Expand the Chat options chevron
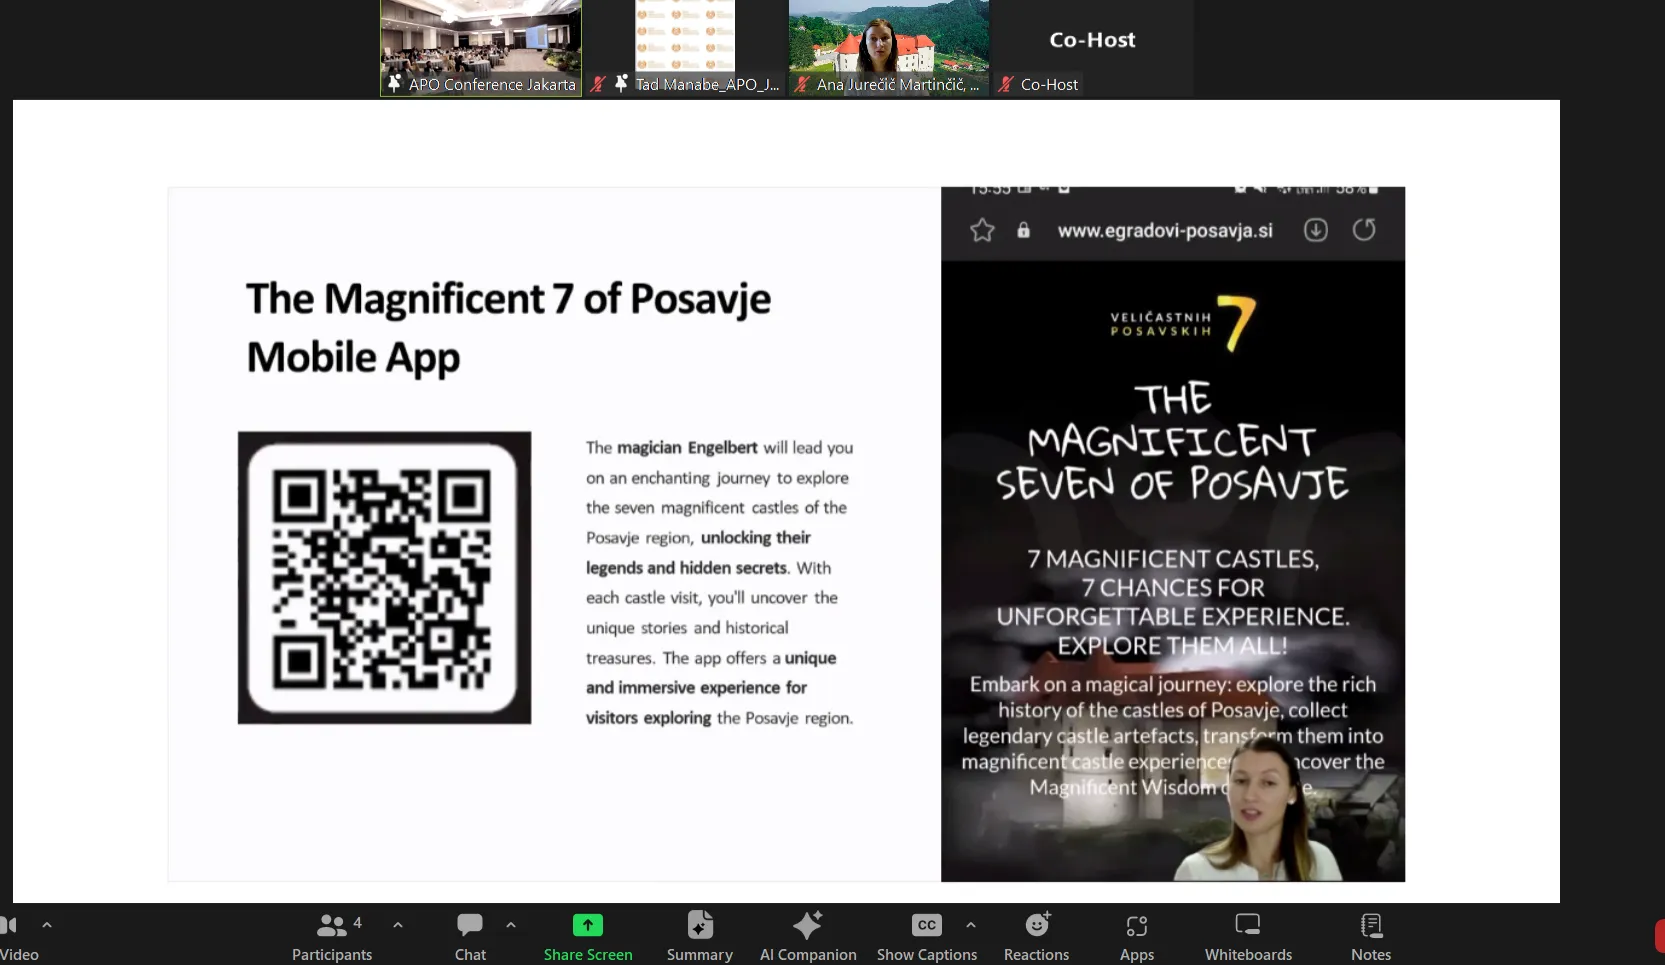 (x=511, y=925)
